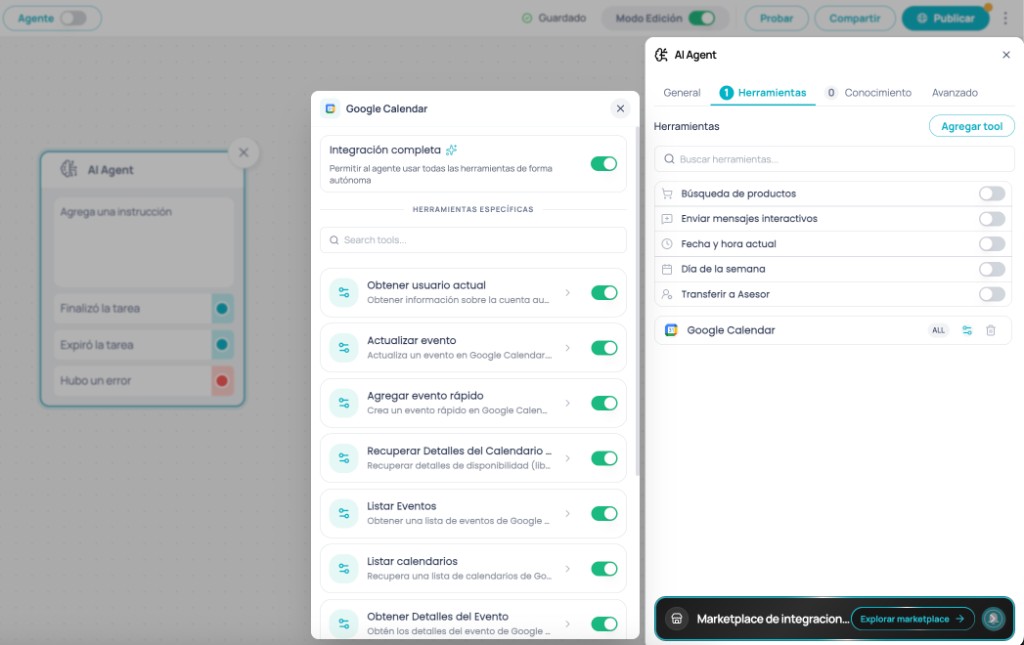Click Explorar marketplace button
Viewport: 1024px width, 645px height.
(x=912, y=619)
